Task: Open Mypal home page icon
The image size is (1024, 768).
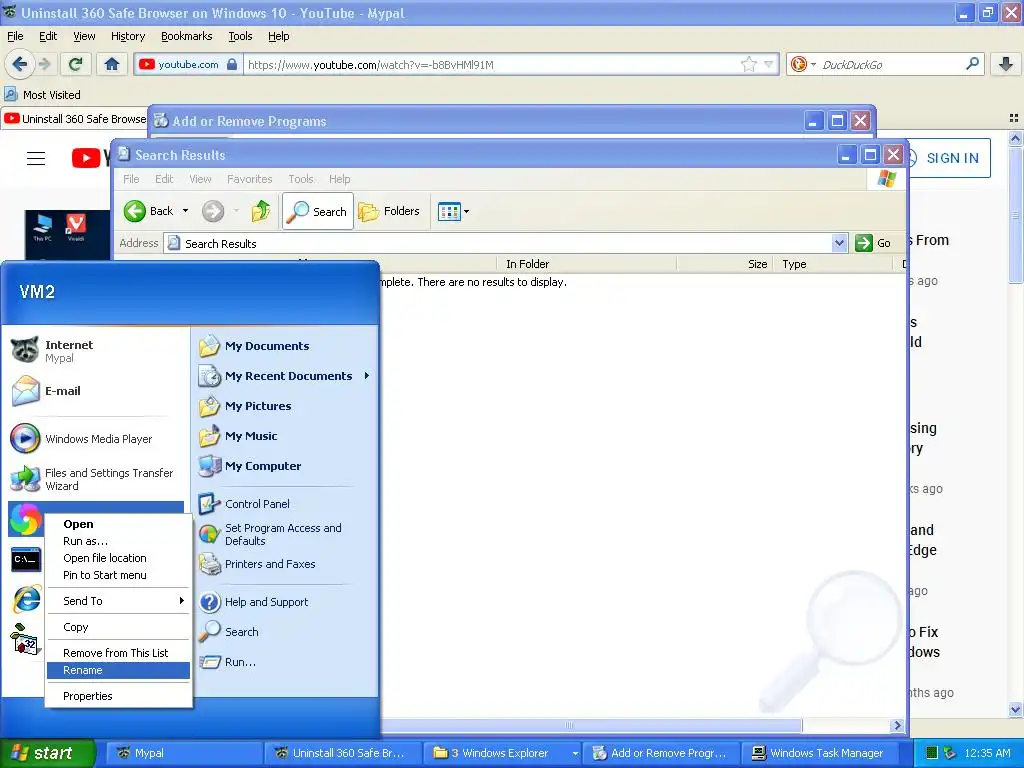Action: (112, 64)
